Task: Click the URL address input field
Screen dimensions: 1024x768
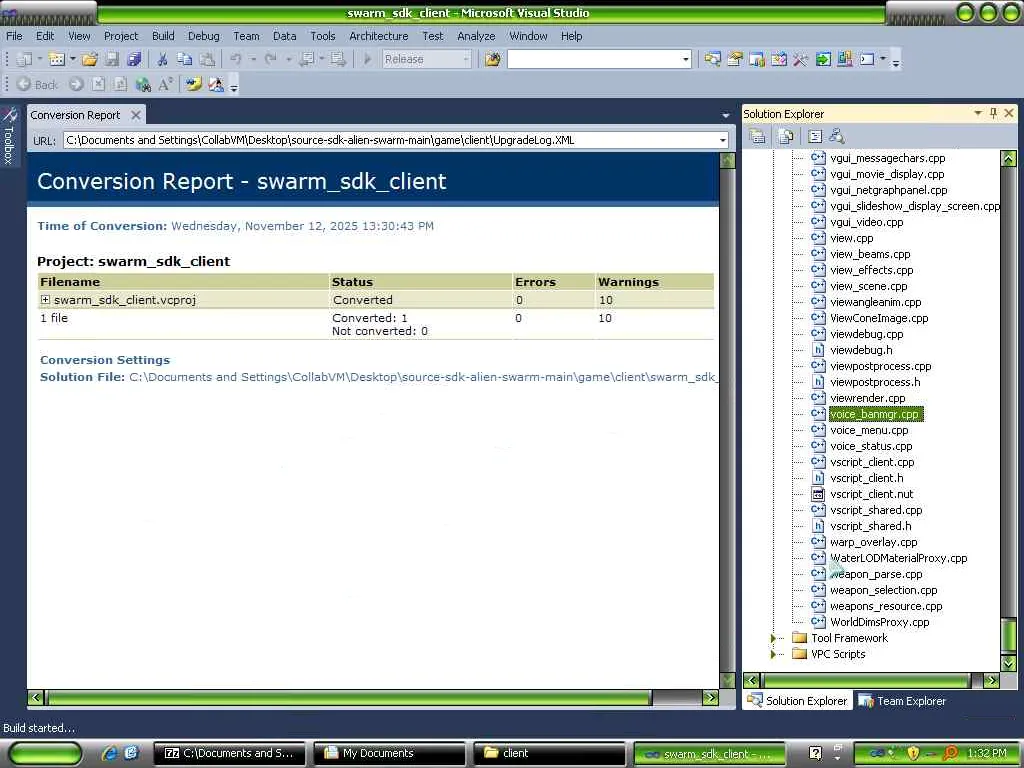Action: pyautogui.click(x=390, y=140)
